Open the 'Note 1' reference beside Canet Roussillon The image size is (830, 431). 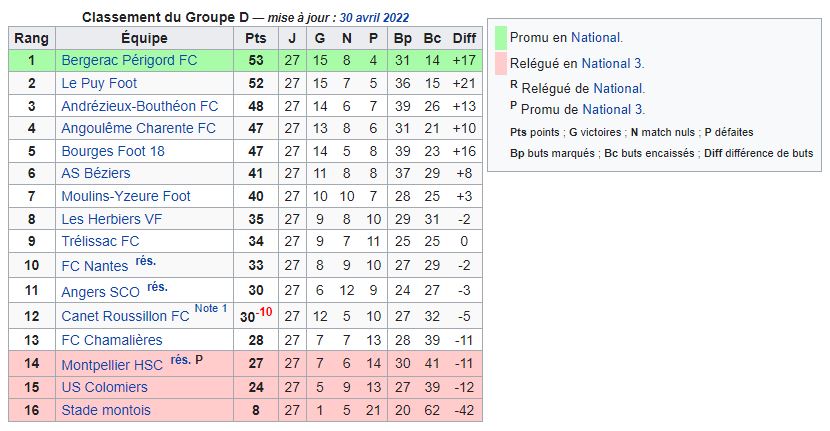point(211,308)
